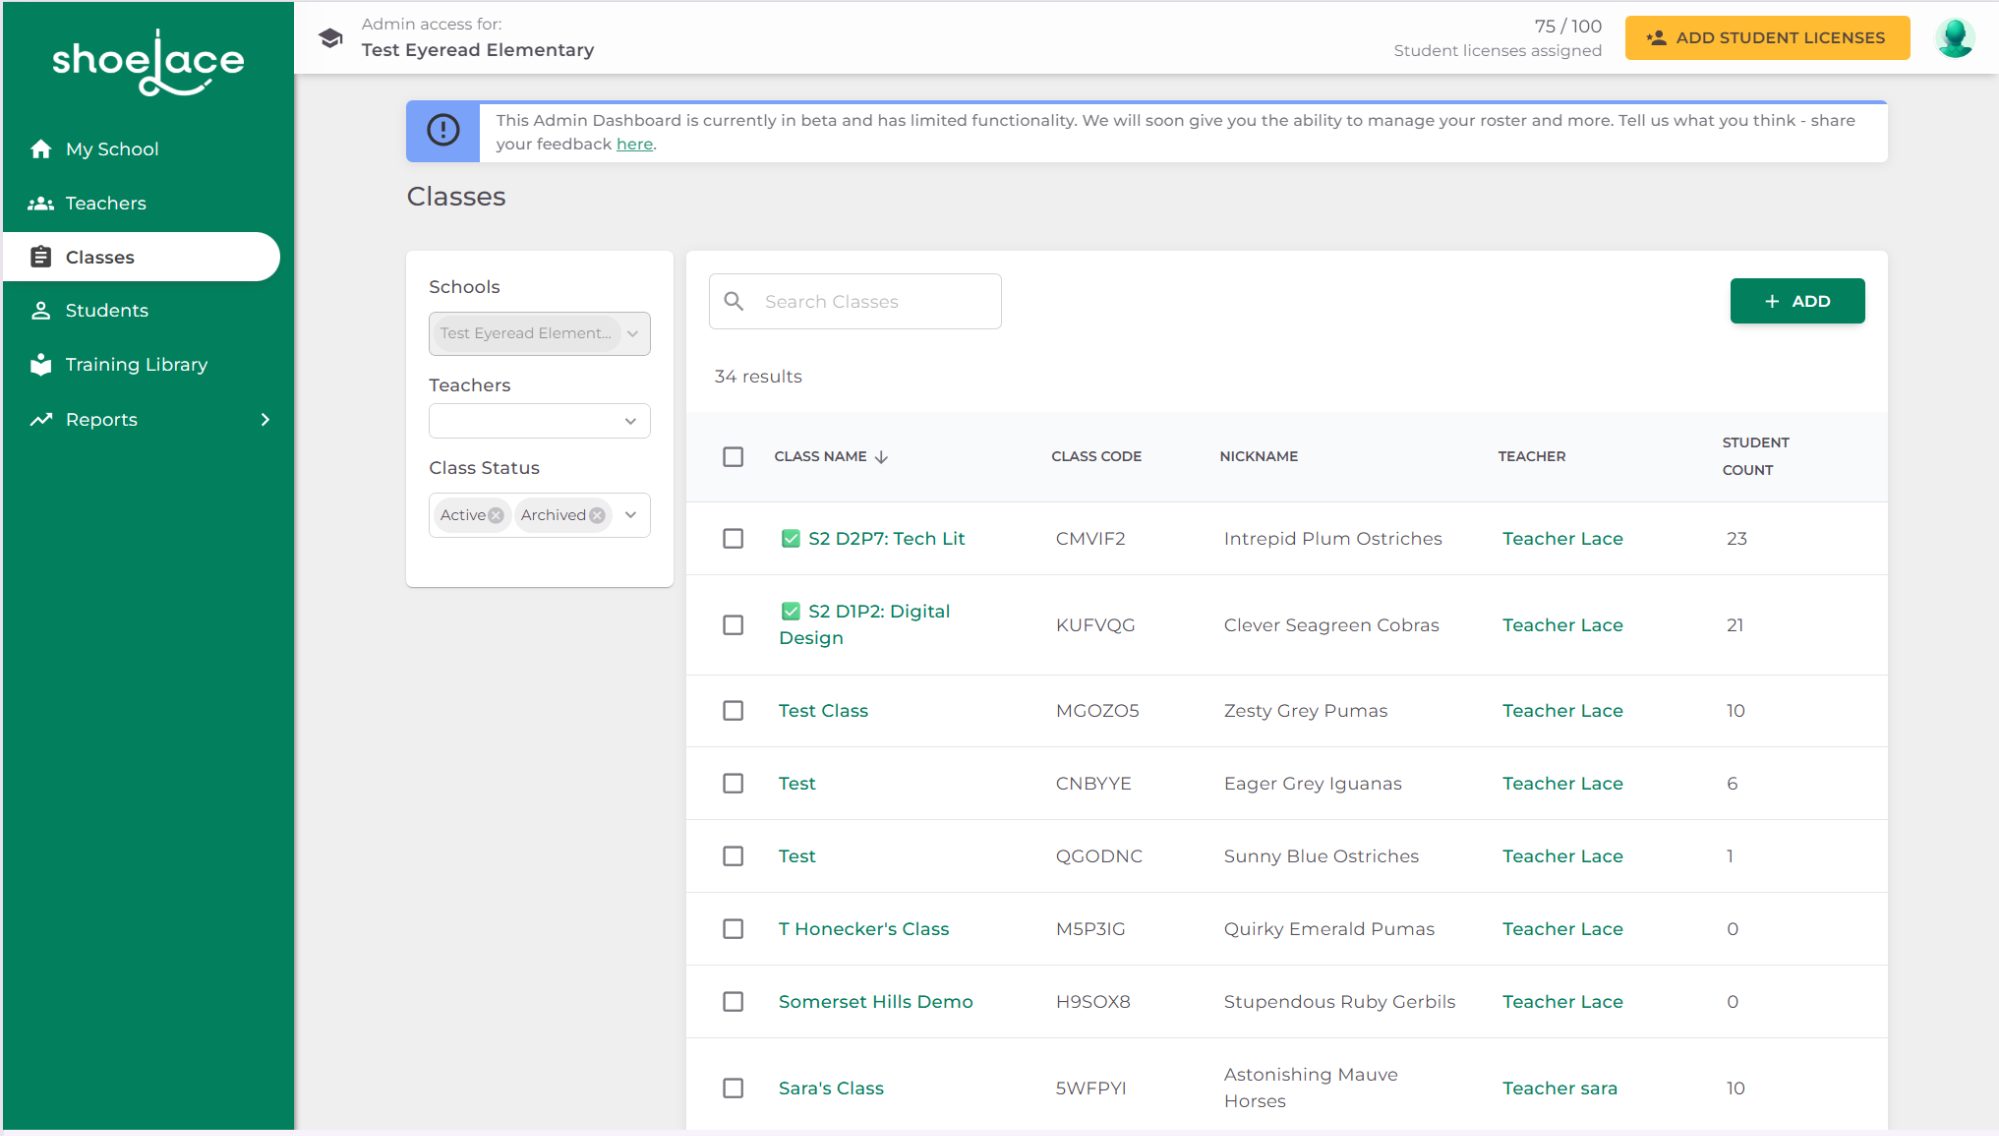1999x1136 pixels.
Task: Remove the Active status filter chip
Action: tap(497, 514)
